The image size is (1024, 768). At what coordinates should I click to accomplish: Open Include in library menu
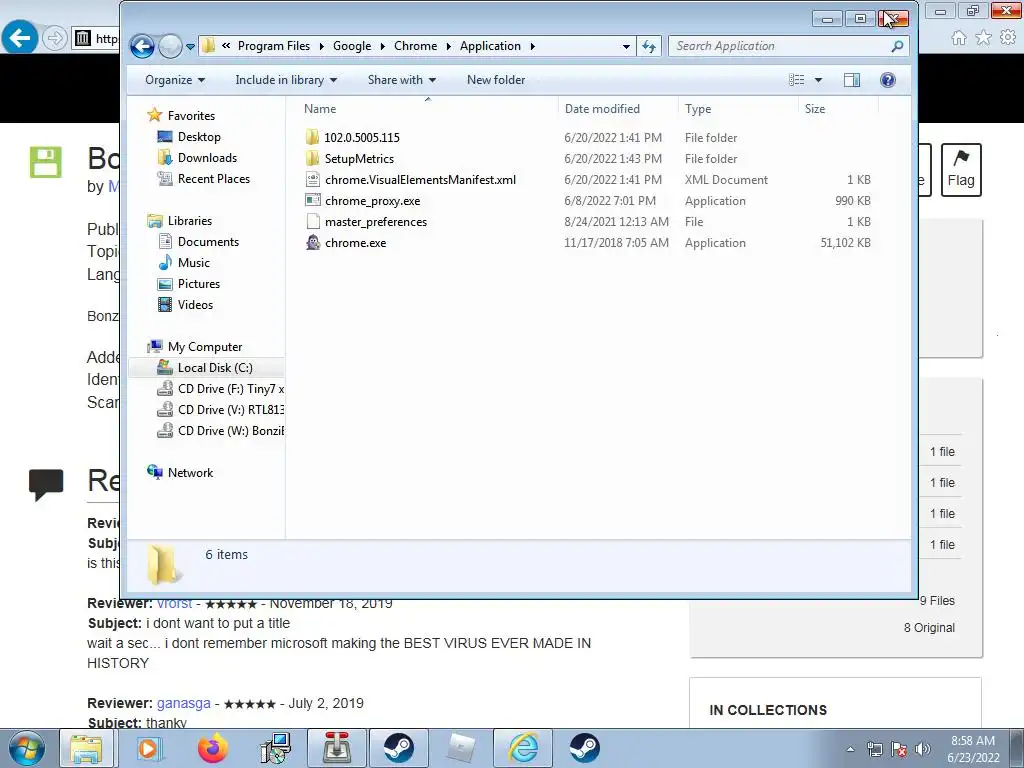tap(286, 80)
